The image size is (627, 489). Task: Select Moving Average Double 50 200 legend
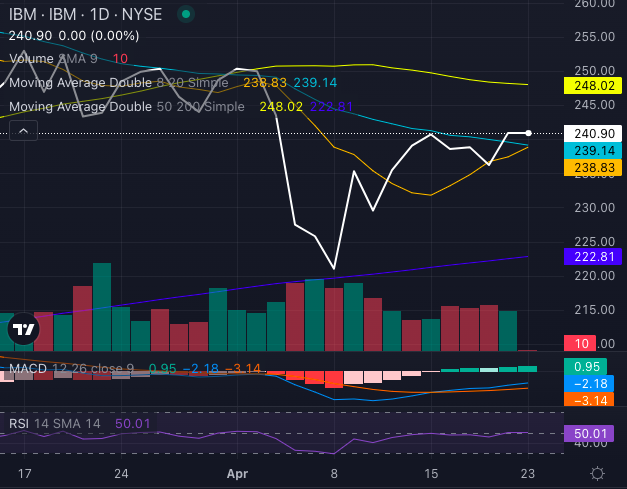[125, 106]
